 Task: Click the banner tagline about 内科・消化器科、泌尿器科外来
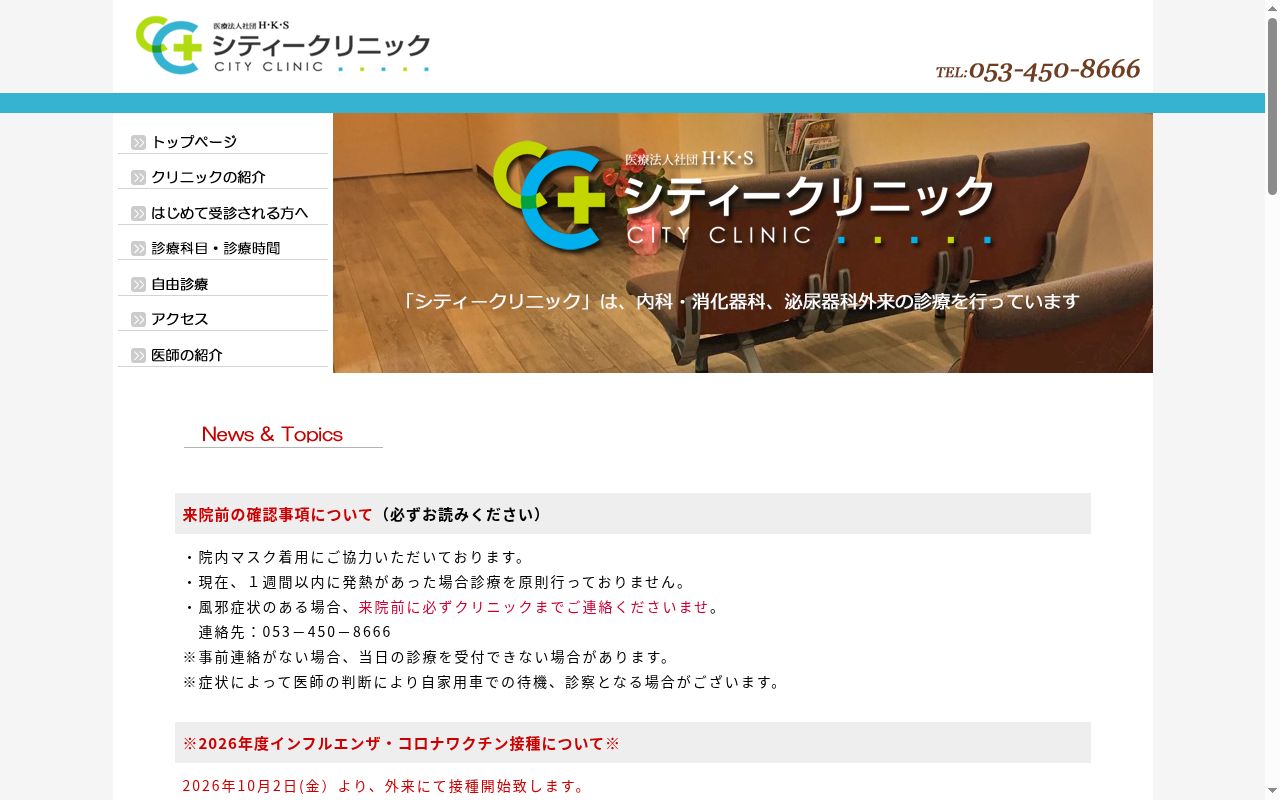[741, 301]
